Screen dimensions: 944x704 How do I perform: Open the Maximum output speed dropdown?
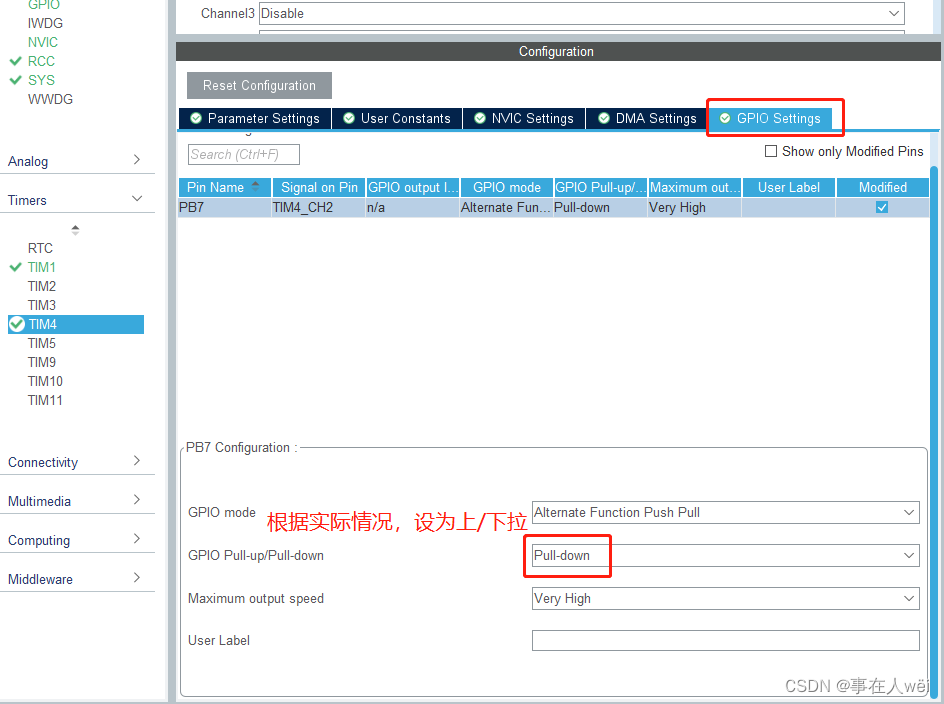725,599
